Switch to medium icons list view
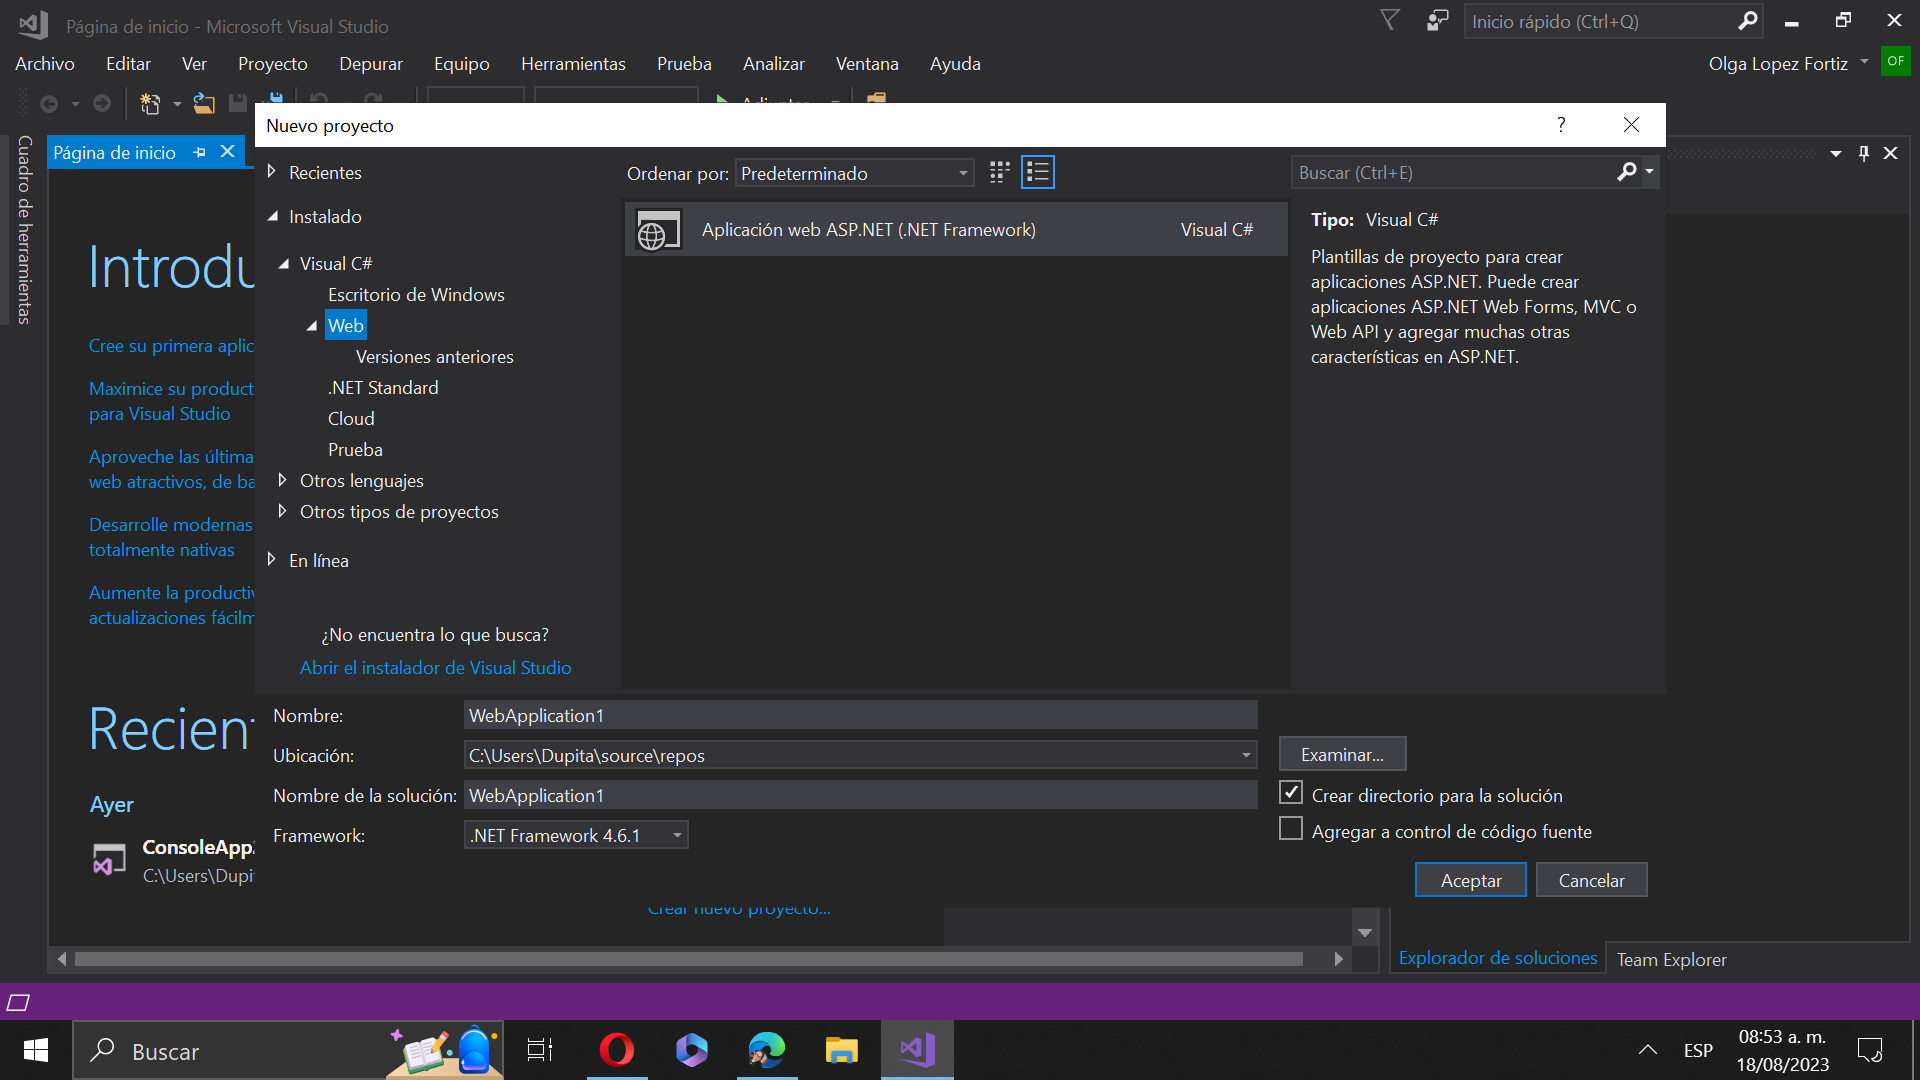The width and height of the screenshot is (1920, 1080). [1038, 173]
